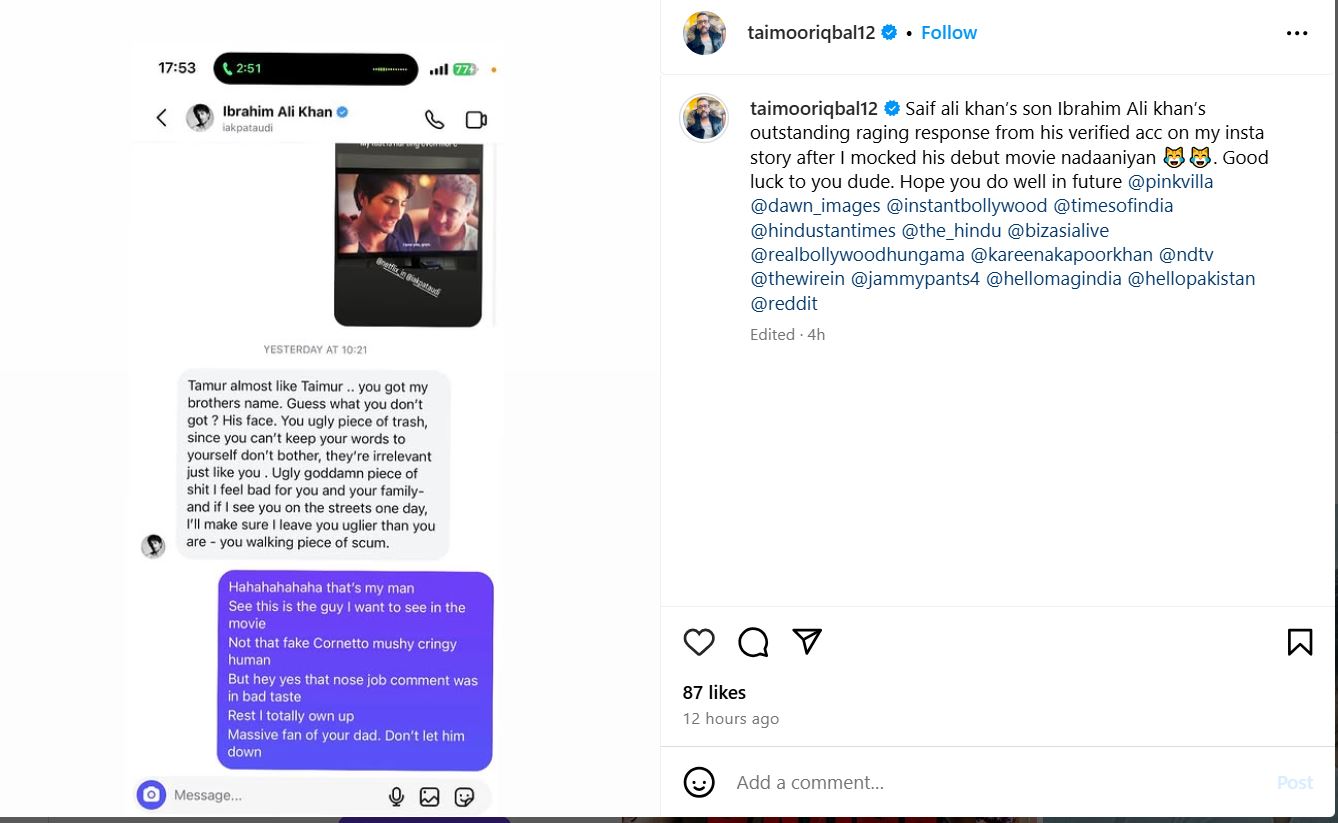The height and width of the screenshot is (823, 1338).
Task: Open the taimooriqbal12 profile picture in header
Action: pos(704,33)
